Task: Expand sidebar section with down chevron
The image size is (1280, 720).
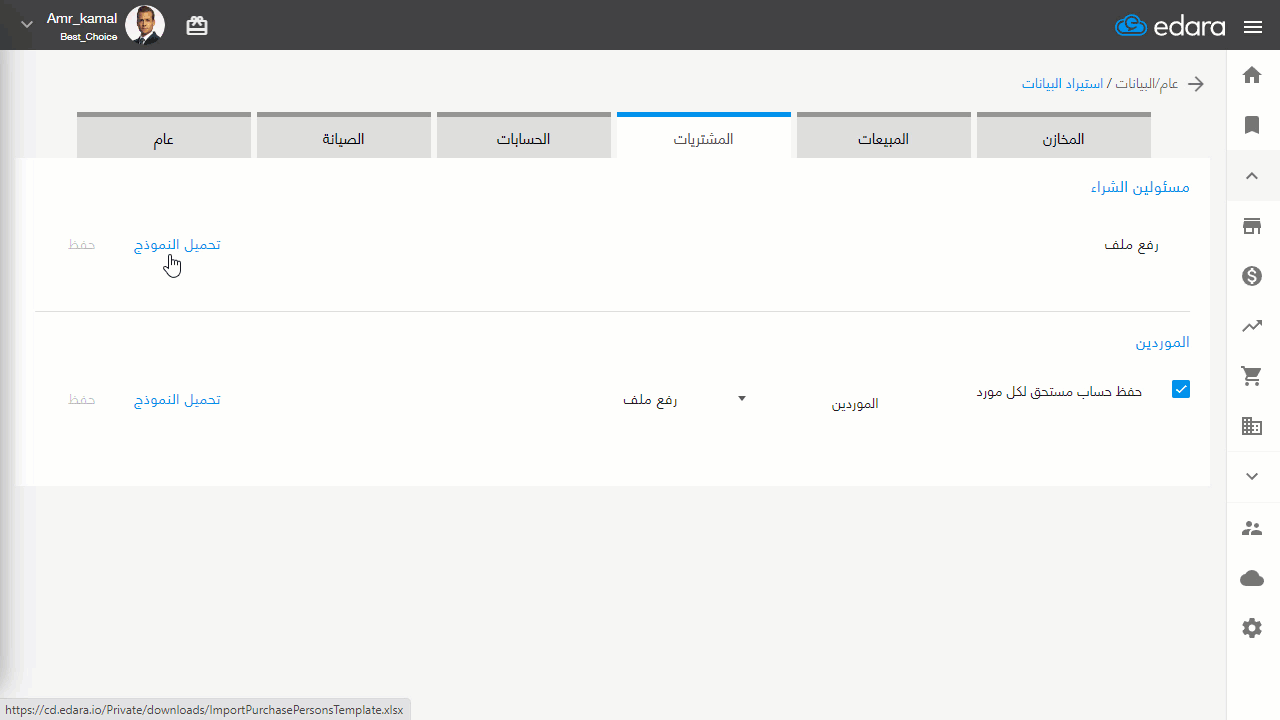Action: (1252, 477)
